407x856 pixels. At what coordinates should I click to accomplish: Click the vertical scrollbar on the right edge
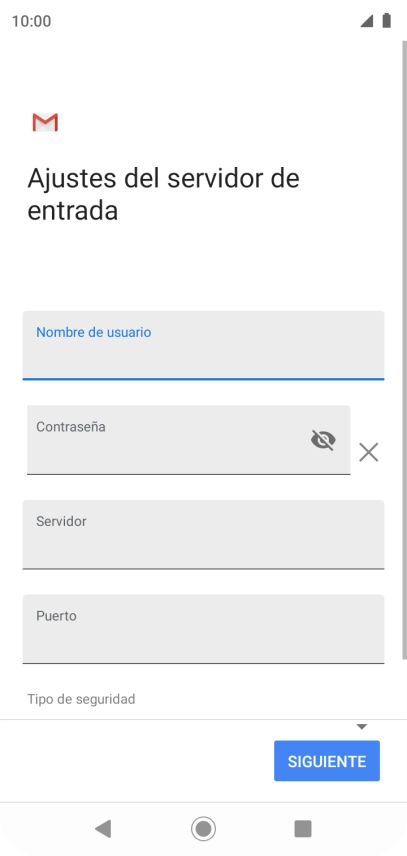click(x=404, y=349)
